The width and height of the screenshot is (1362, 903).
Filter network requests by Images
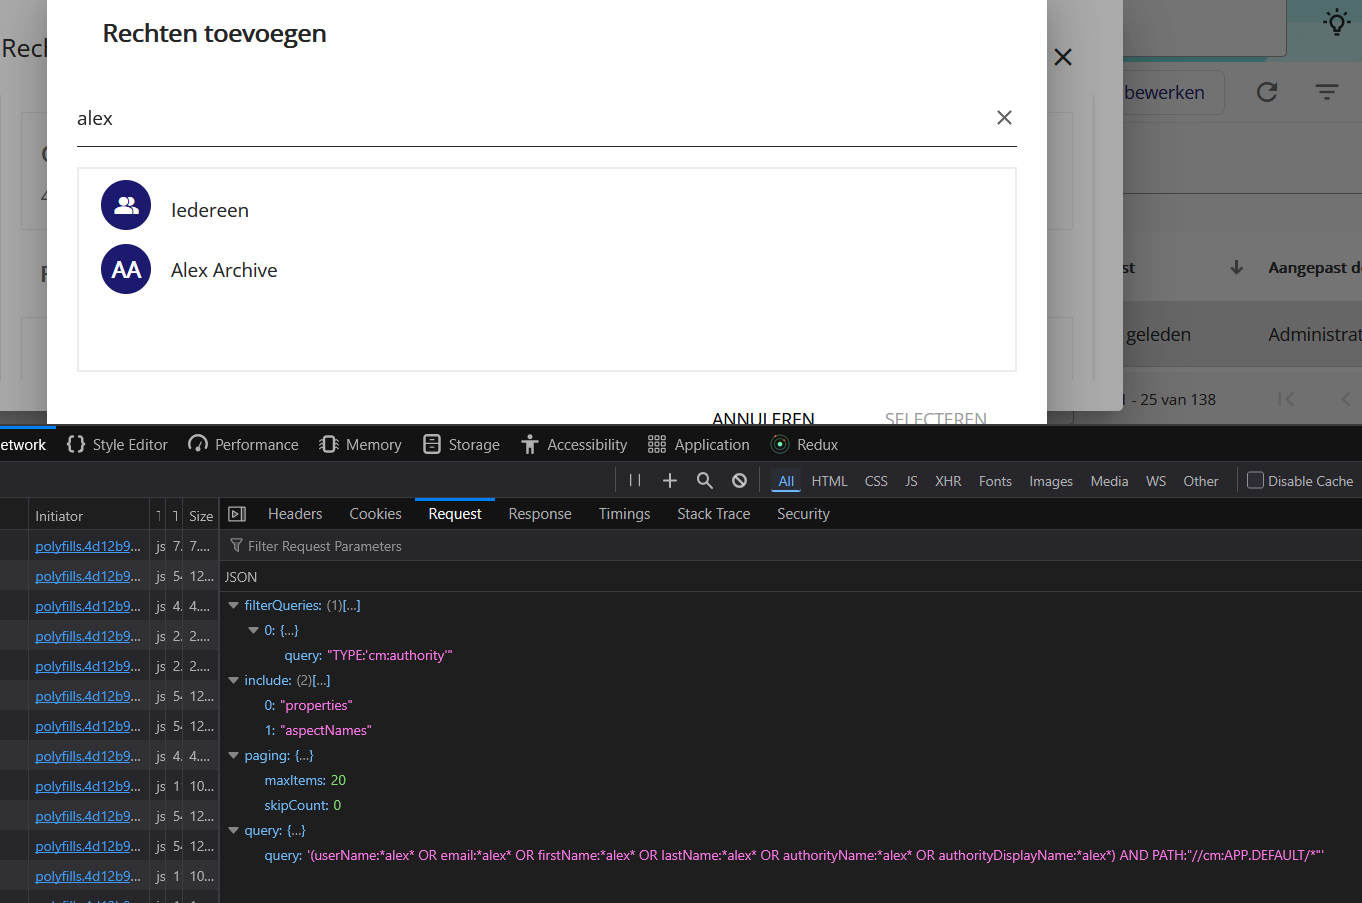(1051, 481)
